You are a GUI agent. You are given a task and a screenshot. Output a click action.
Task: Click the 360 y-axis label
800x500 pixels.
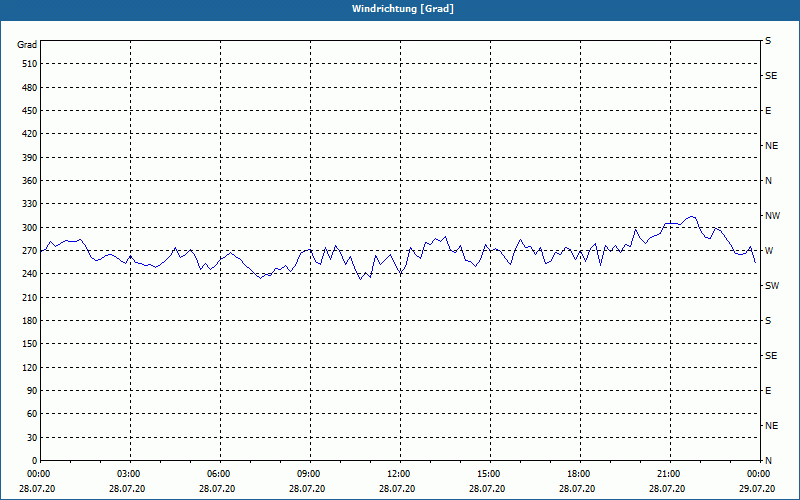click(30, 181)
